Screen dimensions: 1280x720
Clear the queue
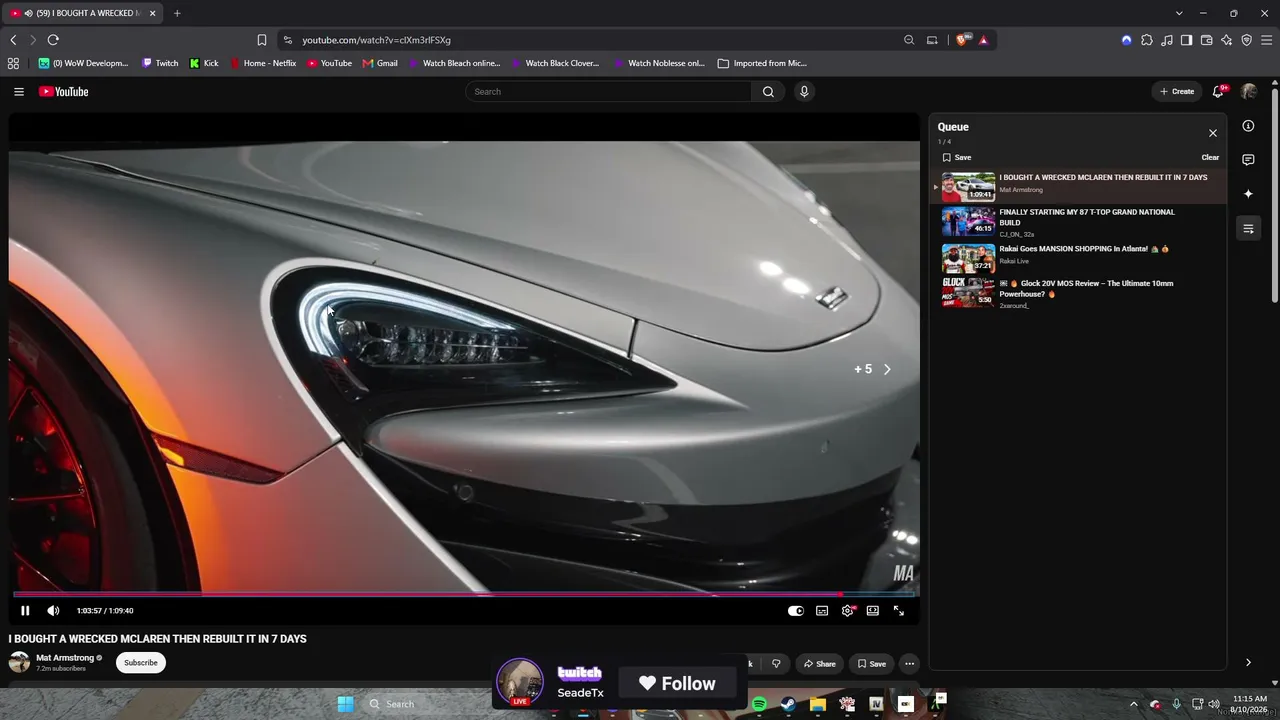(x=1210, y=158)
